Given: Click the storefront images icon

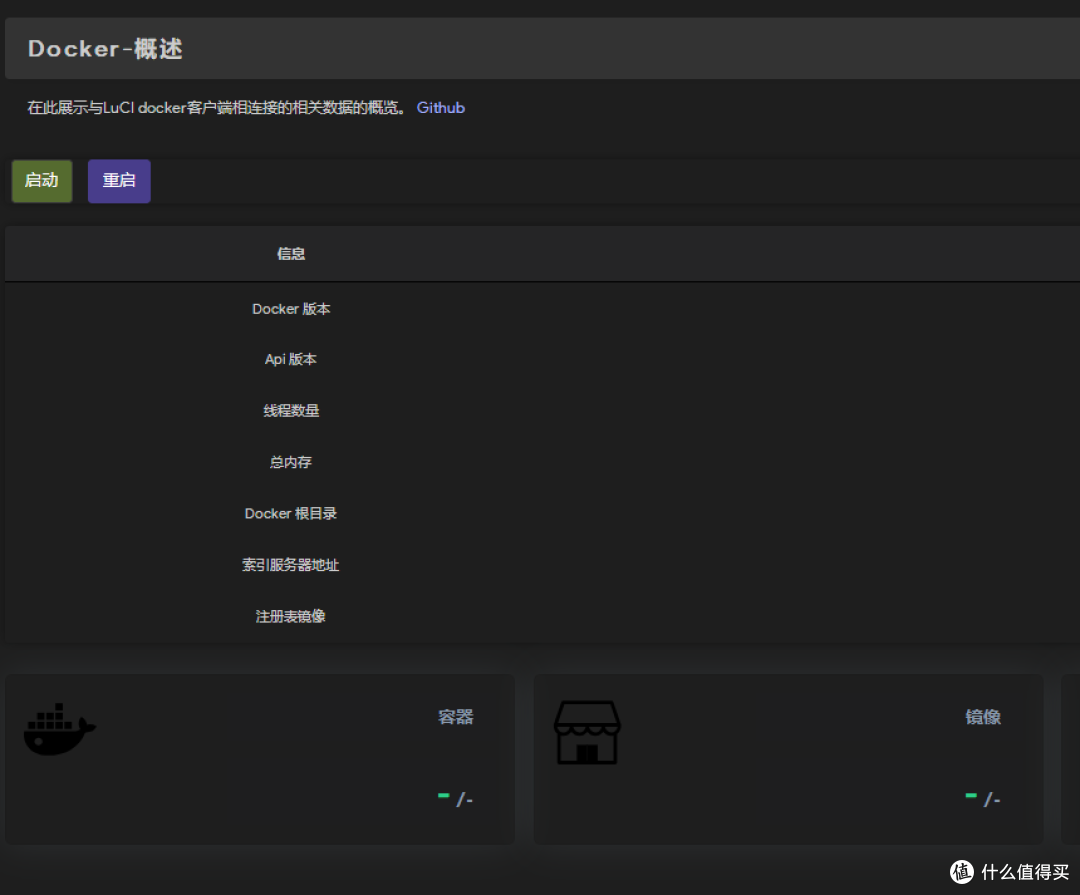Looking at the screenshot, I should (588, 732).
